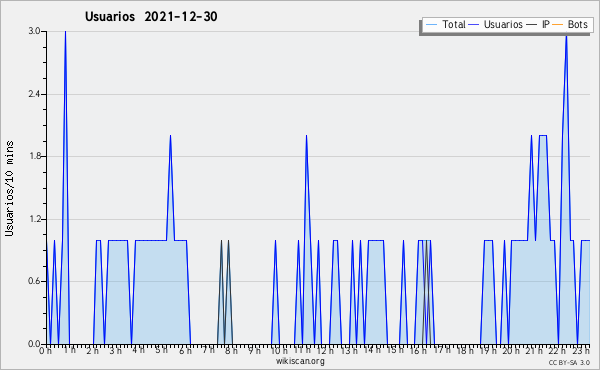Select the Total legend label

point(454,24)
